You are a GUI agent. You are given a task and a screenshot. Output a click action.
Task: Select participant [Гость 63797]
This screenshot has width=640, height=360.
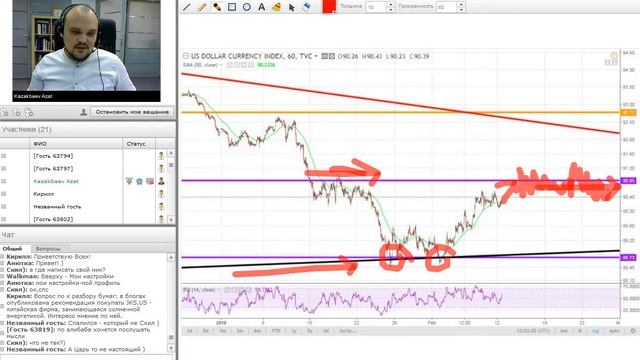point(53,169)
